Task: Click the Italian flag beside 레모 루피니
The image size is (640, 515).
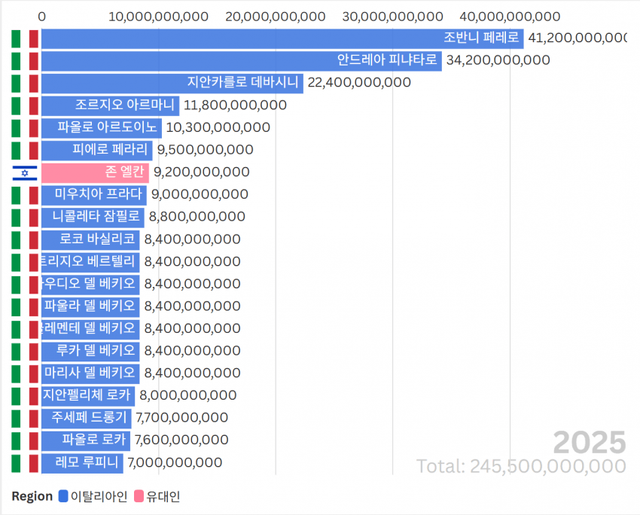Action: click(x=25, y=462)
